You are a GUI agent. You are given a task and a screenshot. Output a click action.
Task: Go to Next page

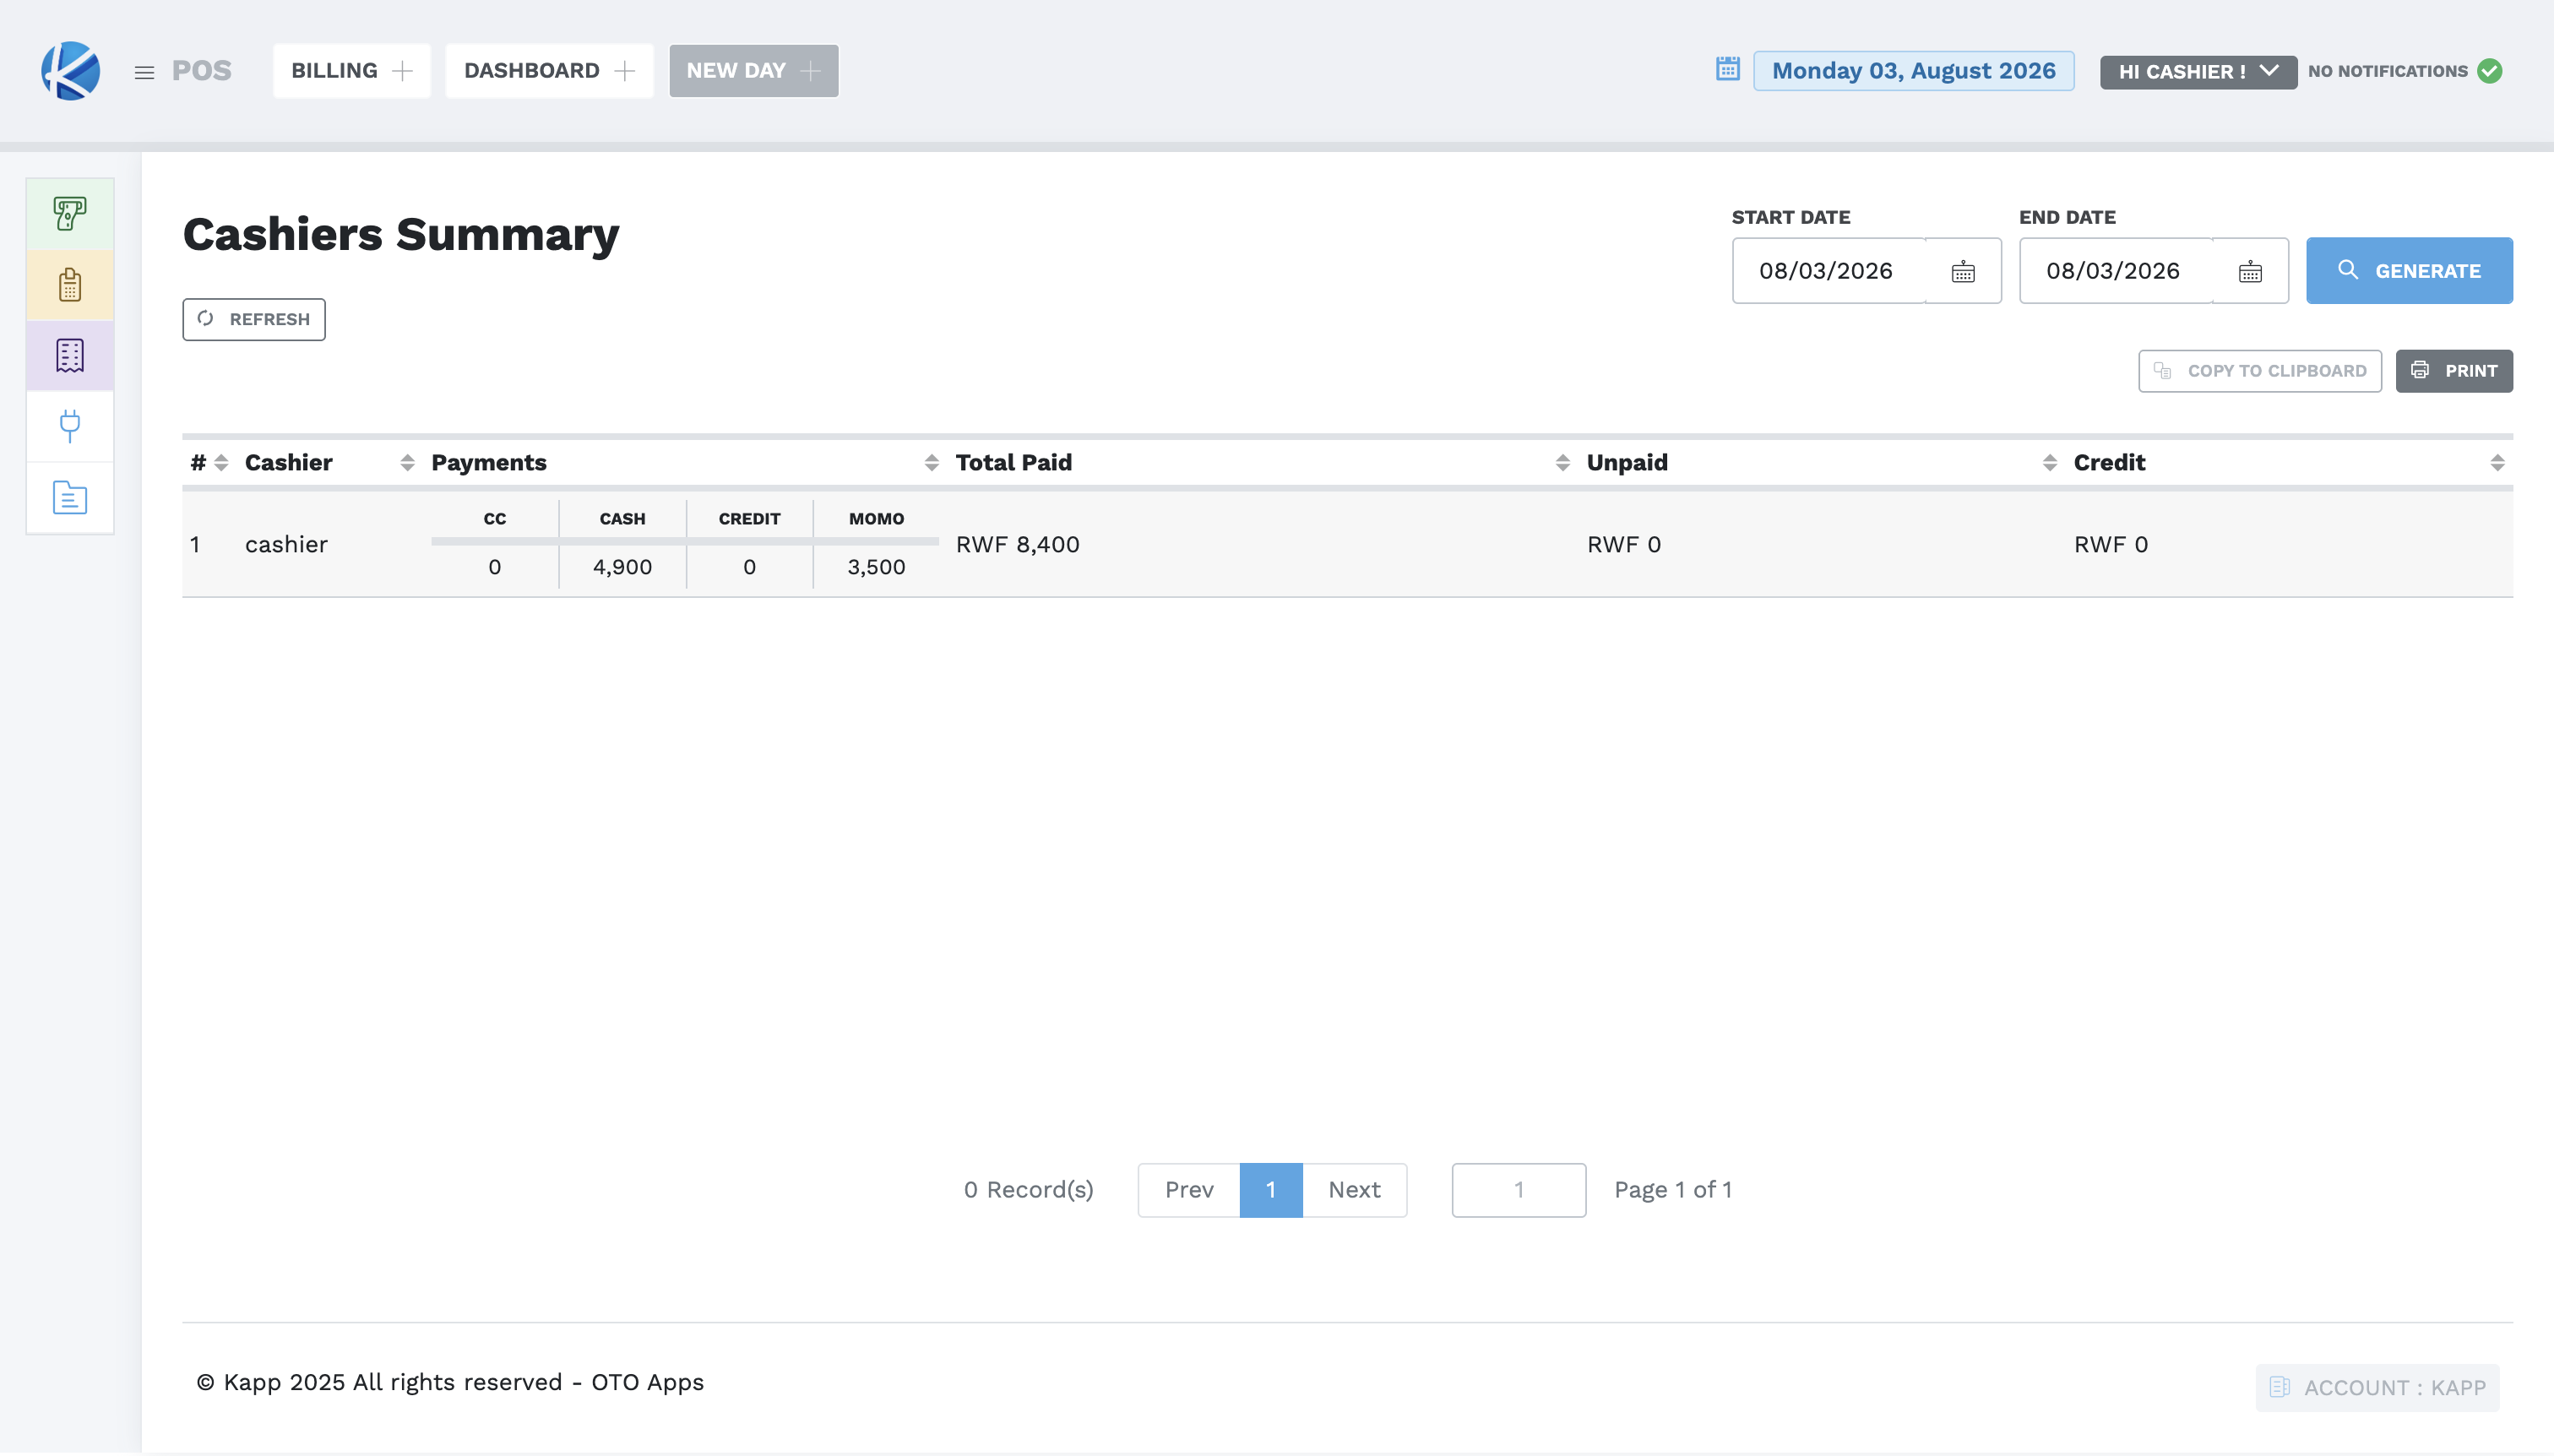click(x=1354, y=1190)
